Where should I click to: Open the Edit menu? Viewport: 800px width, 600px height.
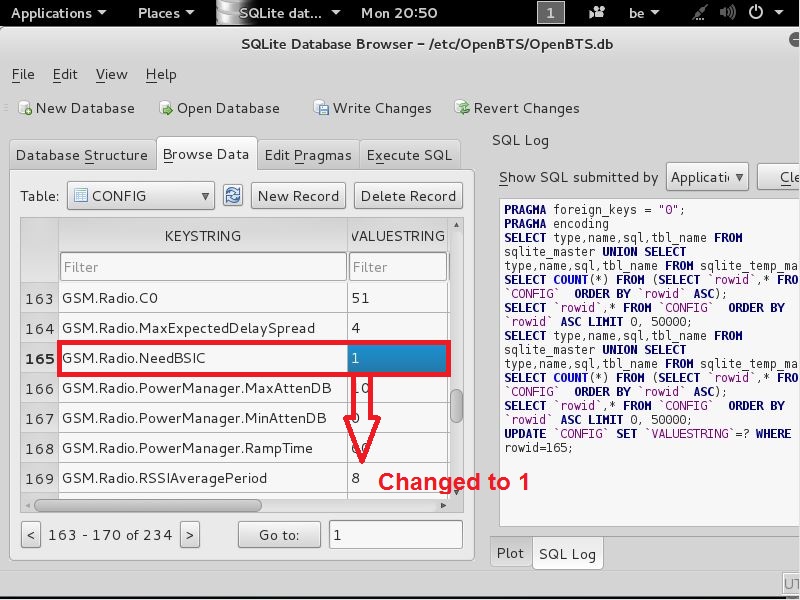[65, 74]
